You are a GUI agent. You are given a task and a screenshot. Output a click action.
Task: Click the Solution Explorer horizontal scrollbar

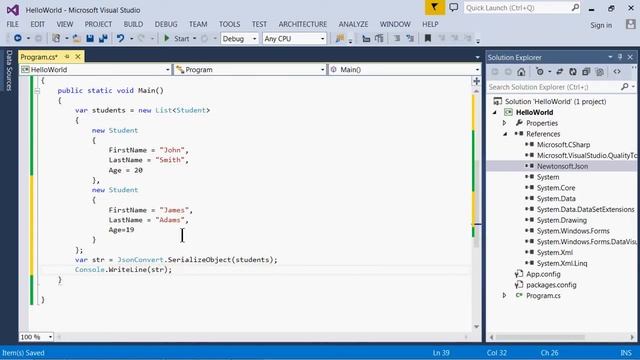[540, 337]
